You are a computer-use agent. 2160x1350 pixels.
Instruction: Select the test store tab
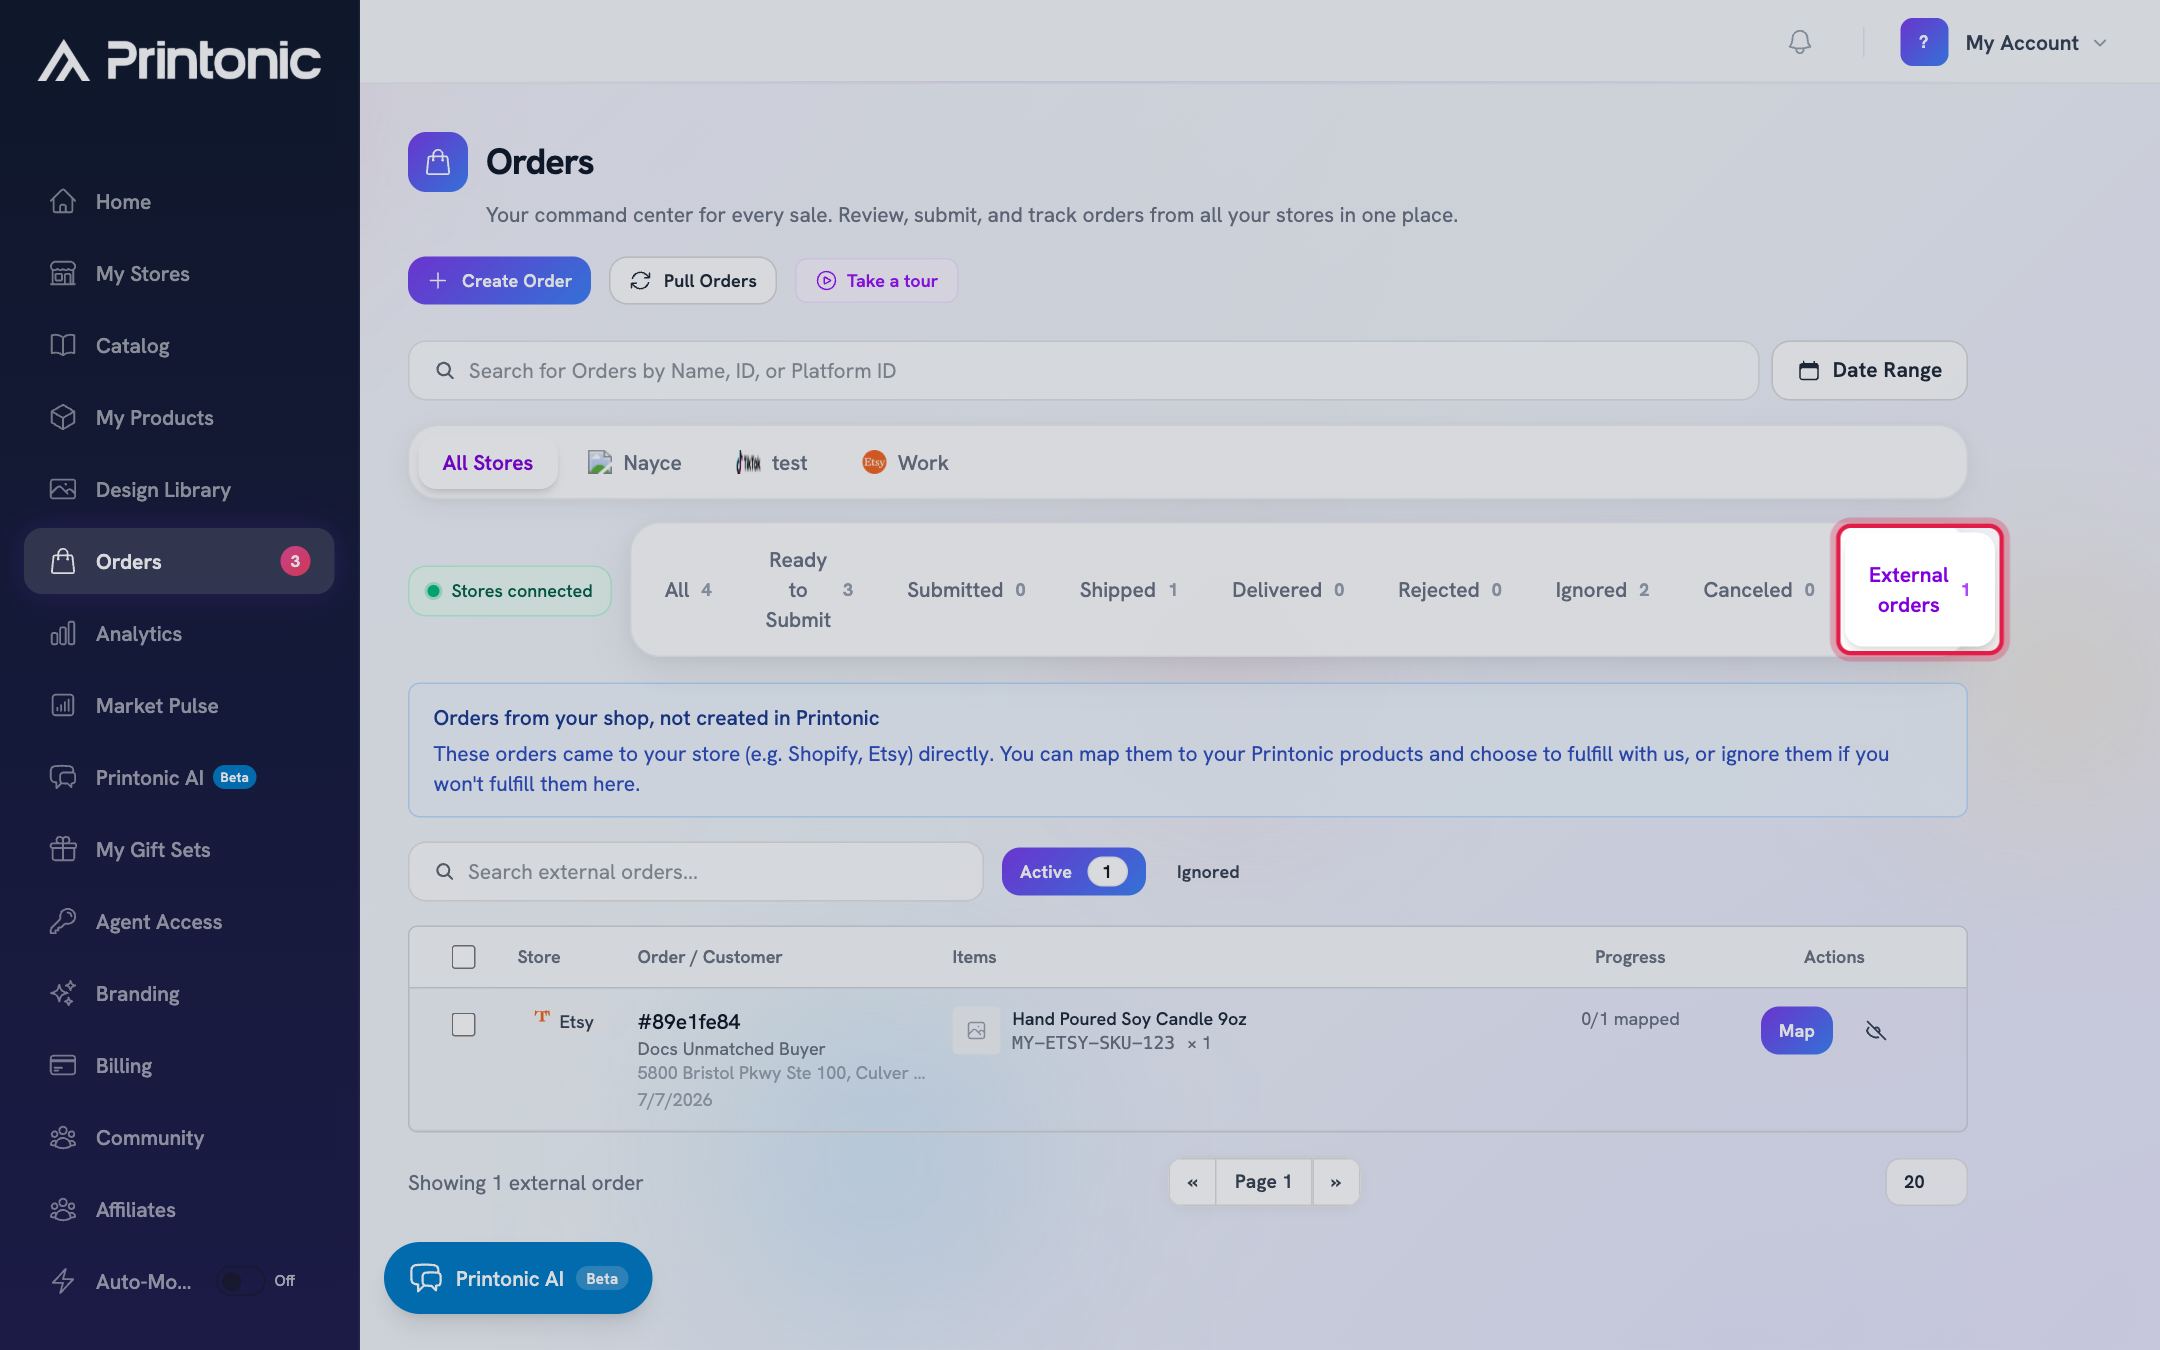[772, 463]
